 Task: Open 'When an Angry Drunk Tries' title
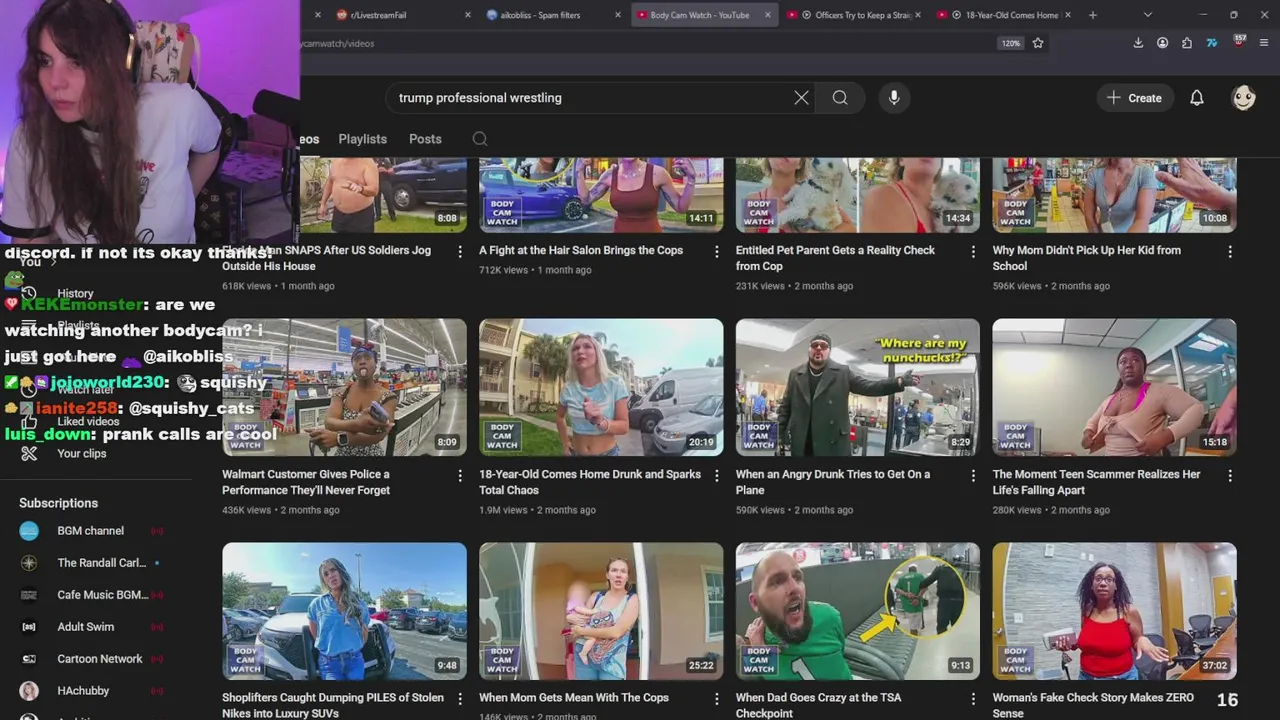[833, 482]
